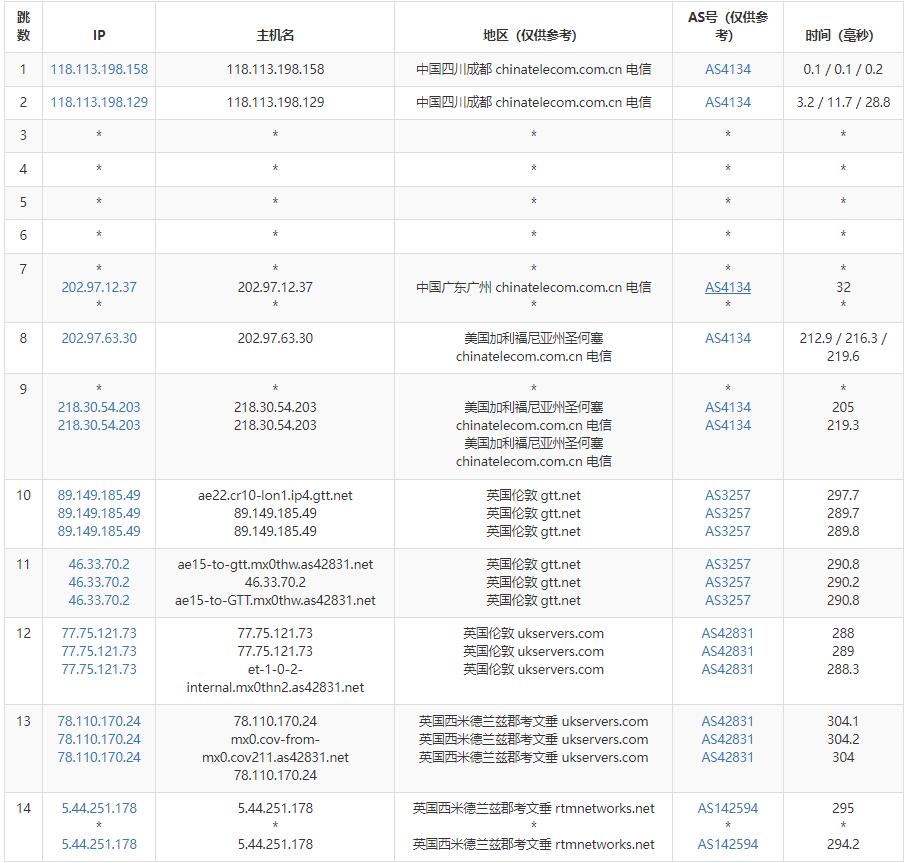904x863 pixels.
Task: Click the 时间（毫秒）column header
Action: click(x=839, y=36)
